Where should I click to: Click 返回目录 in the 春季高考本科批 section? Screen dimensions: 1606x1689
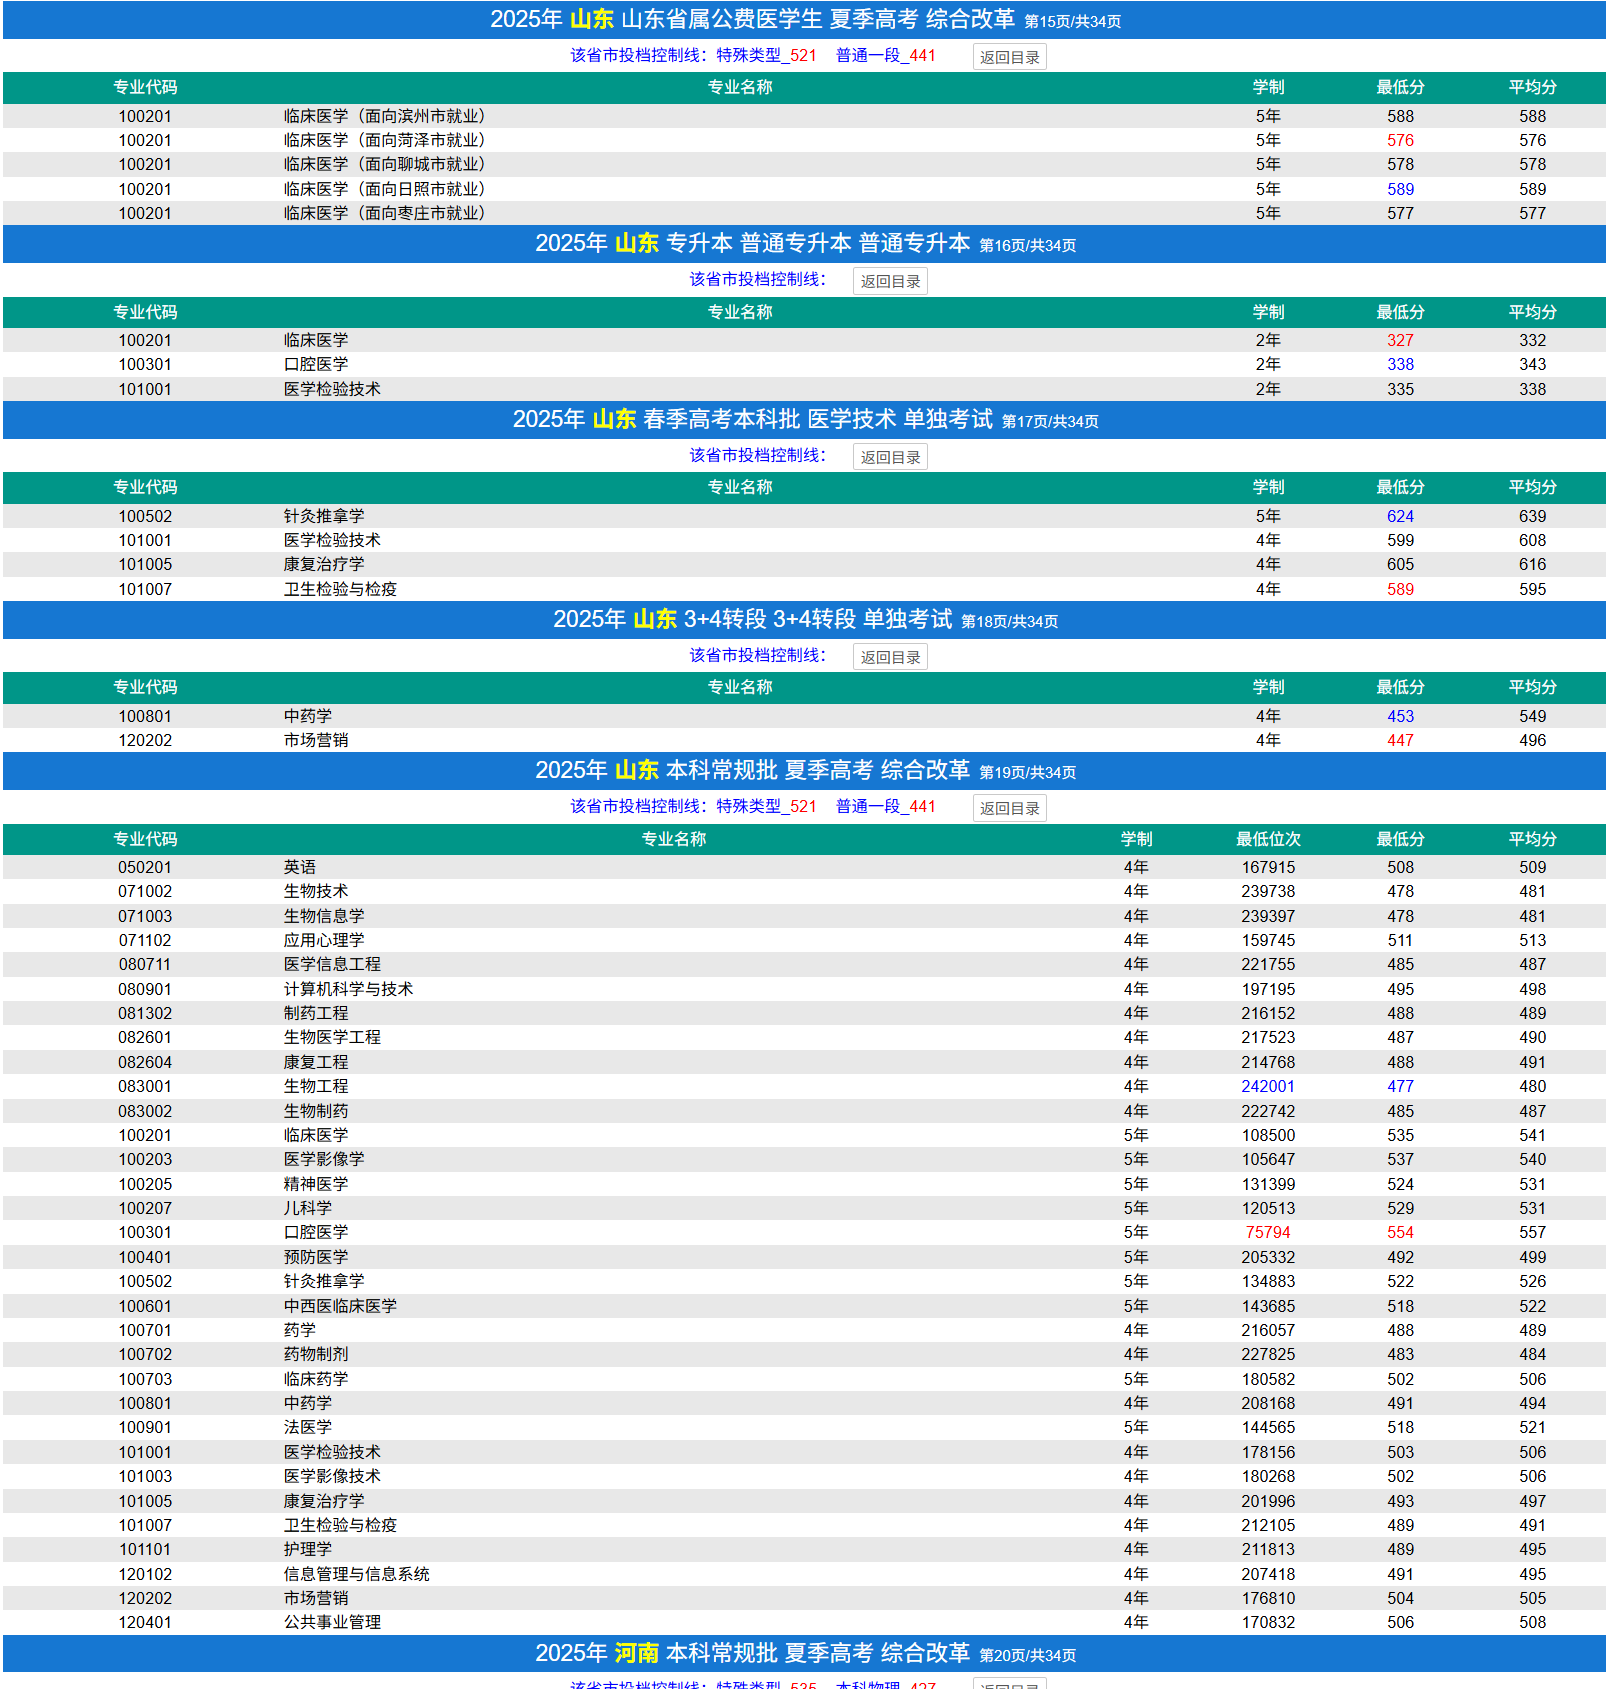pos(890,457)
